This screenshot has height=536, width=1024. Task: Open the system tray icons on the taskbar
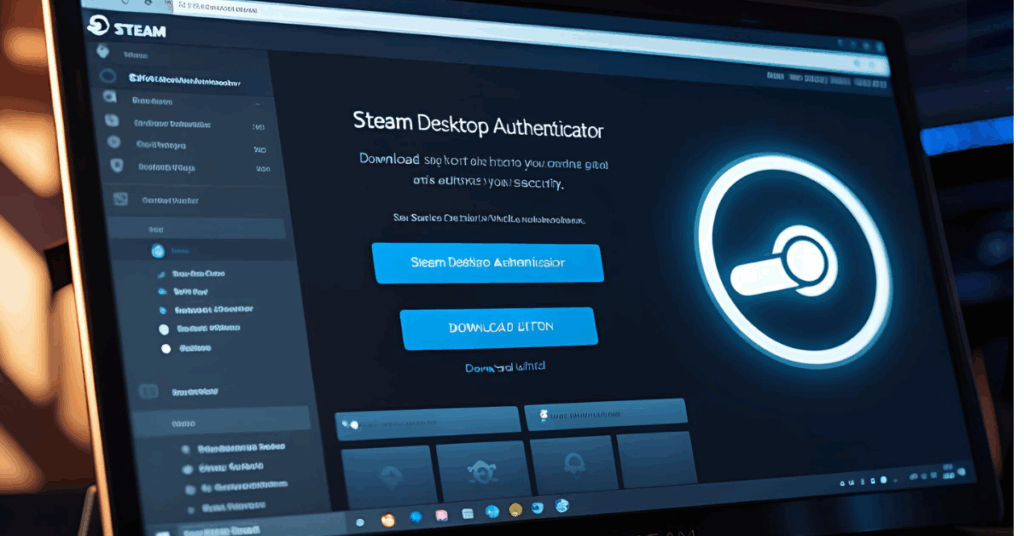(904, 477)
